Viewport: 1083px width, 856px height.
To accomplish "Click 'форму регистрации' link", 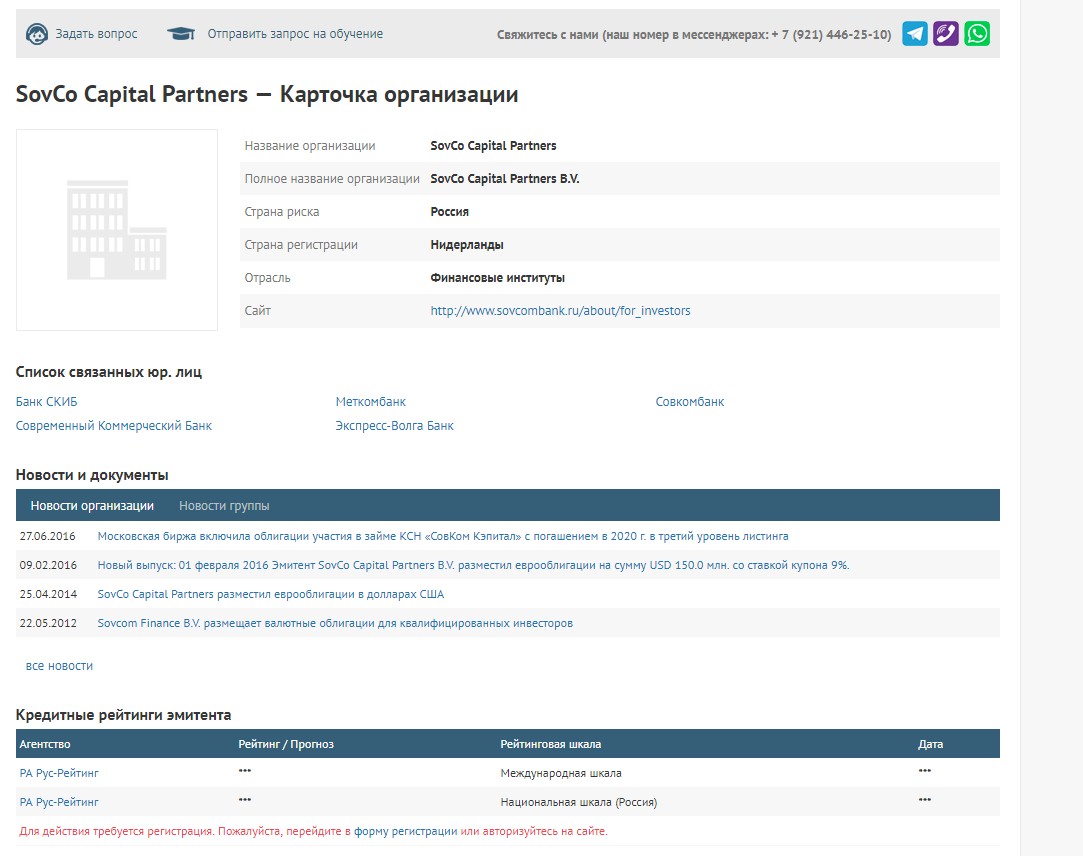I will 405,831.
